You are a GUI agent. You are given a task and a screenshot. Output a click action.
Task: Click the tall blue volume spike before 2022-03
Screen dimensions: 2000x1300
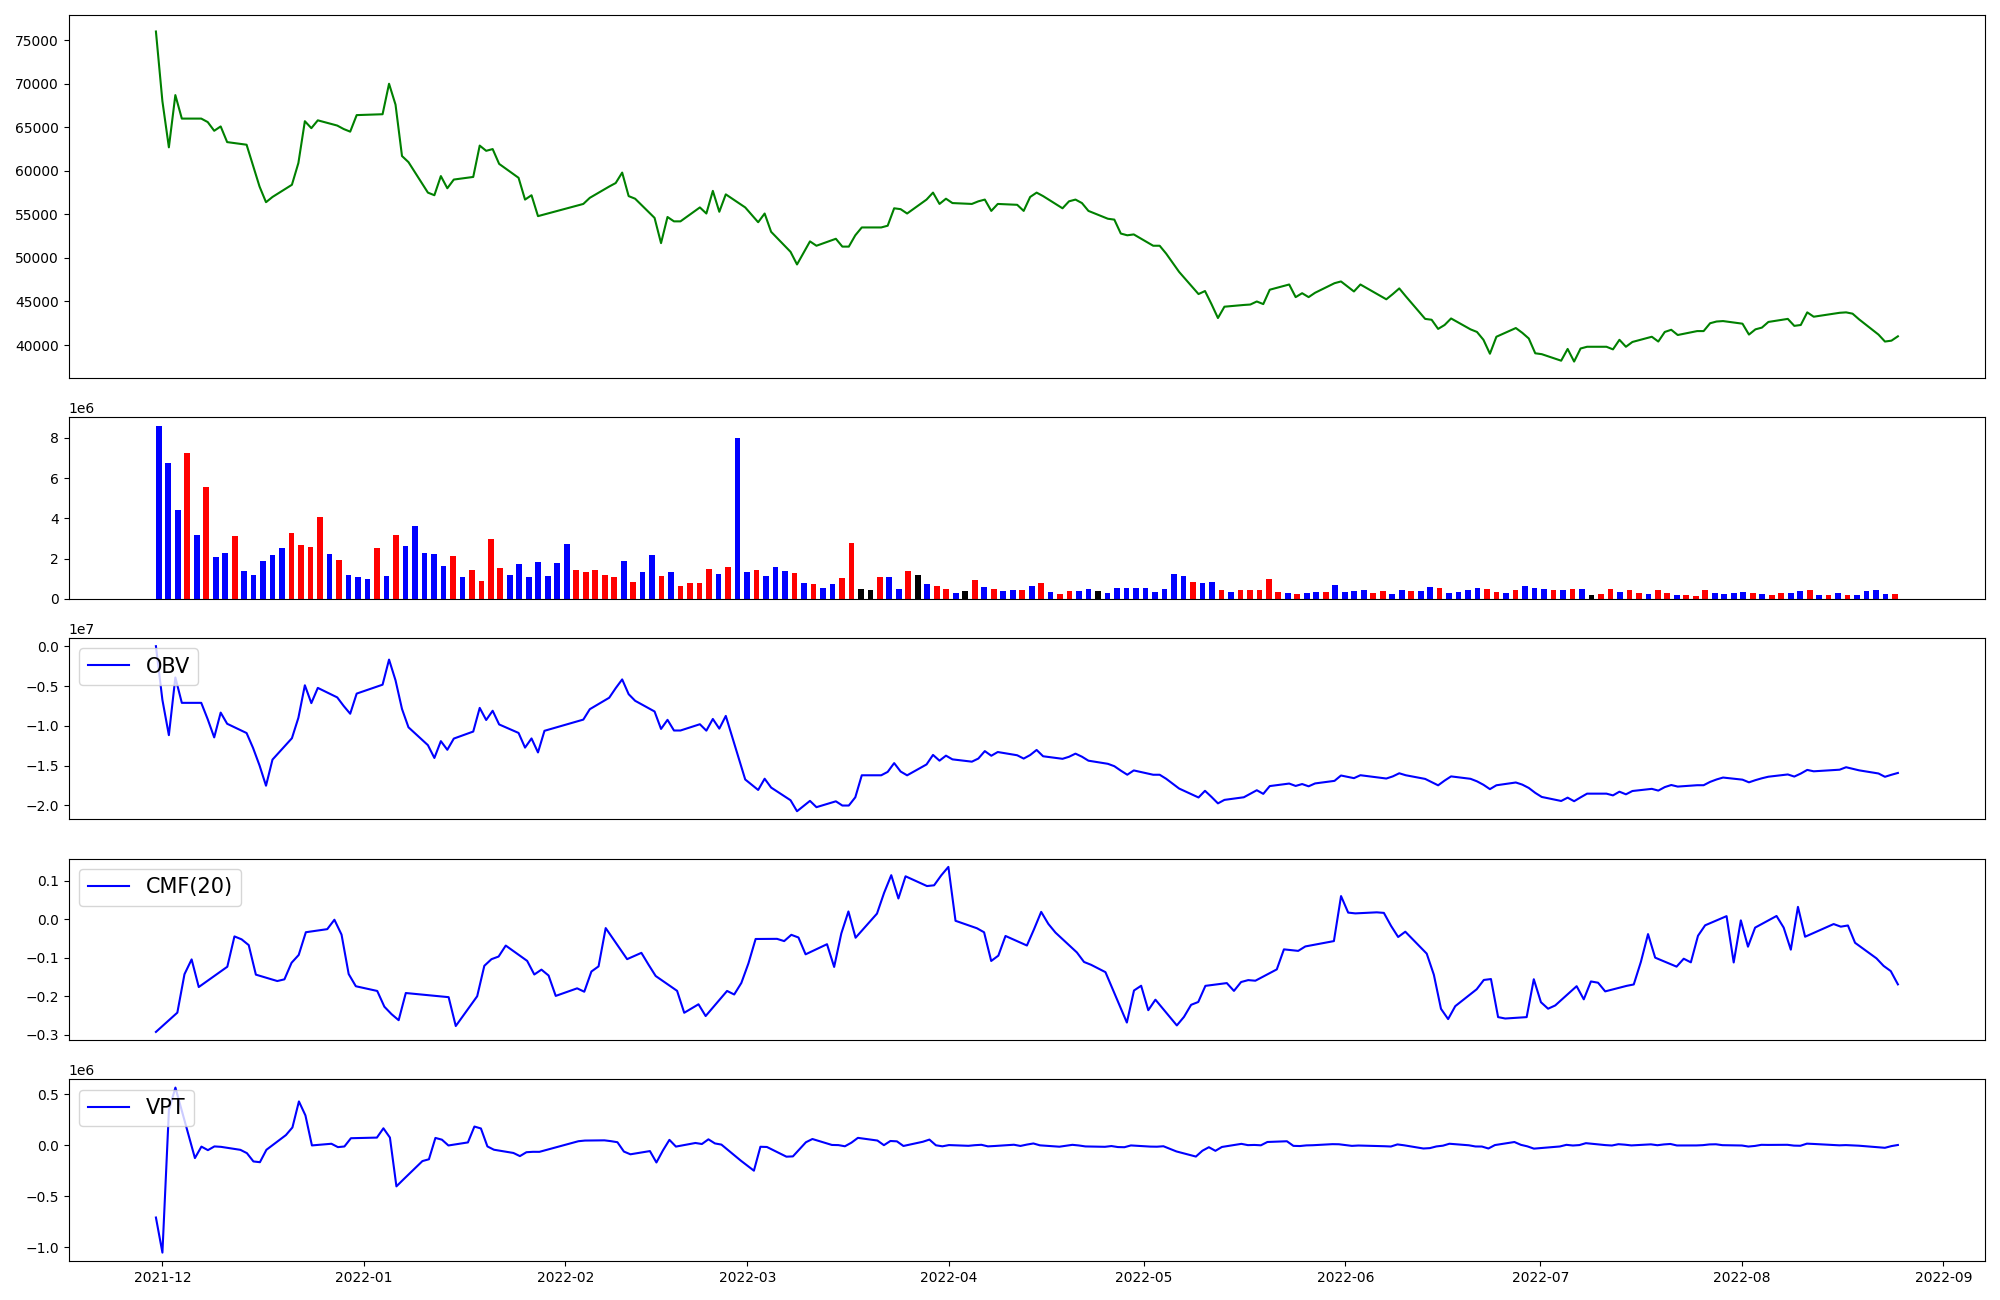coord(737,518)
